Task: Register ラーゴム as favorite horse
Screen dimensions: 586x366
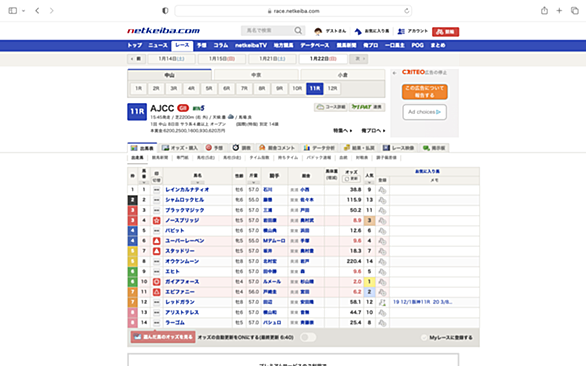Action: pyautogui.click(x=382, y=323)
